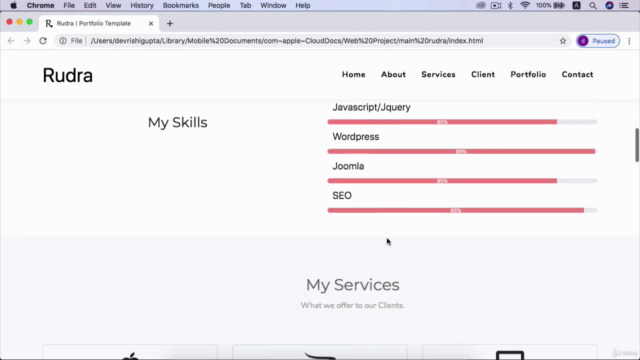Click the Paused profile button
This screenshot has width=640, height=360.
(598, 41)
